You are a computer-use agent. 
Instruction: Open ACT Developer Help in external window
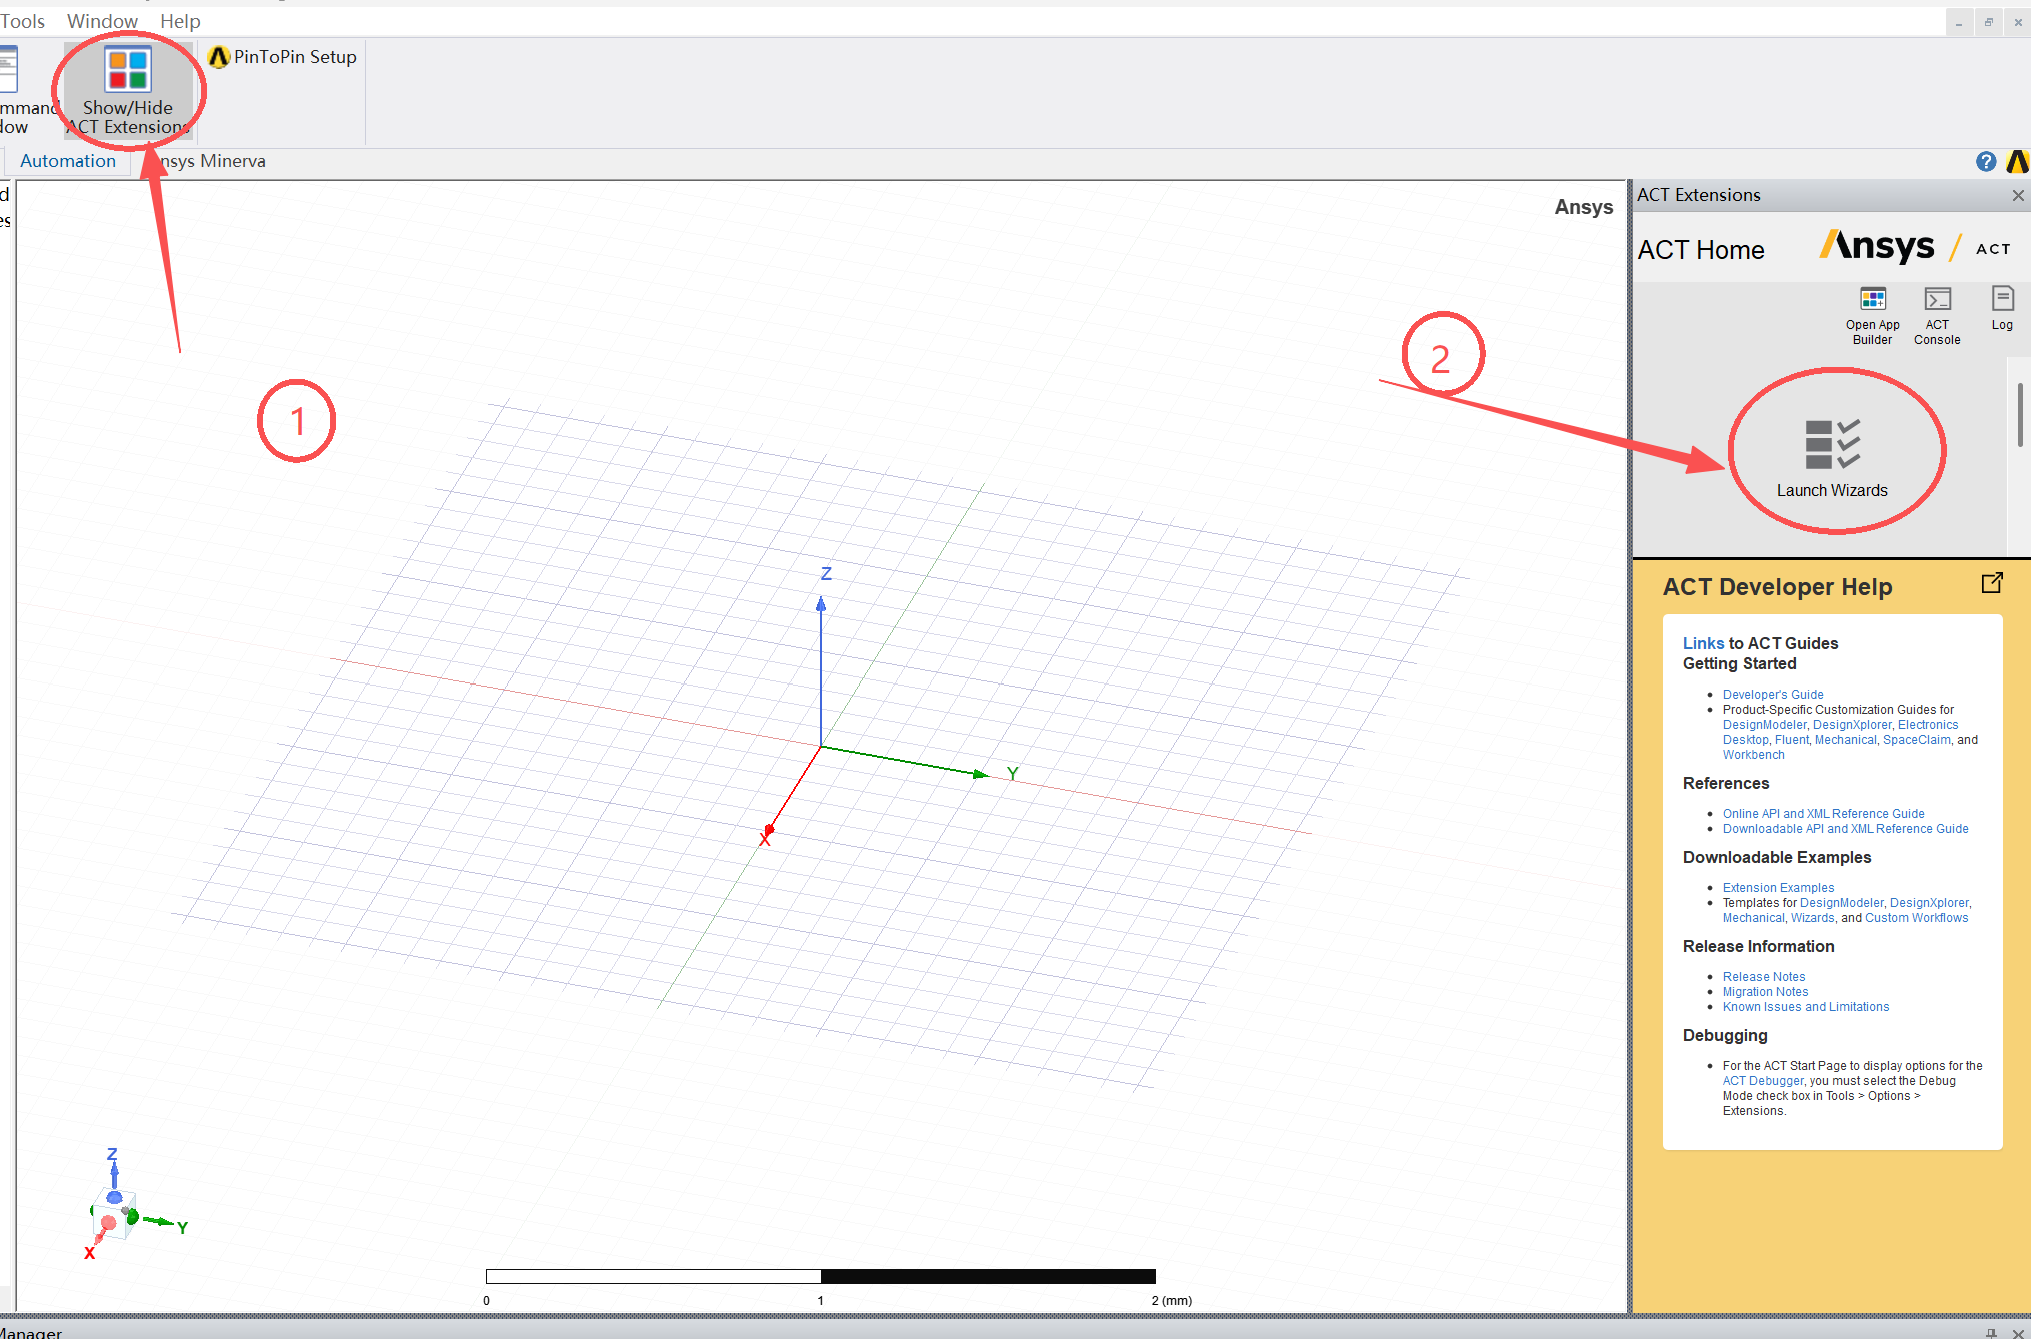[1992, 583]
